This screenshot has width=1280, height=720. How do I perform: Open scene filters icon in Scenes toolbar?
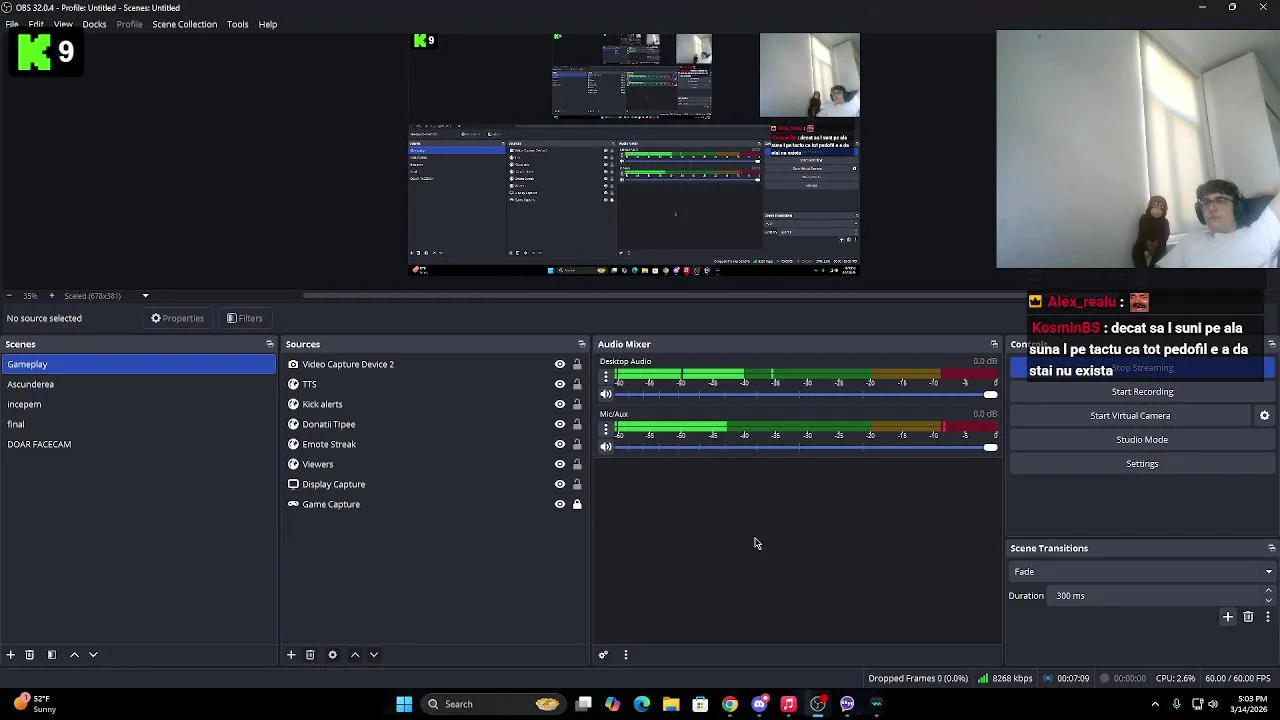(x=51, y=655)
